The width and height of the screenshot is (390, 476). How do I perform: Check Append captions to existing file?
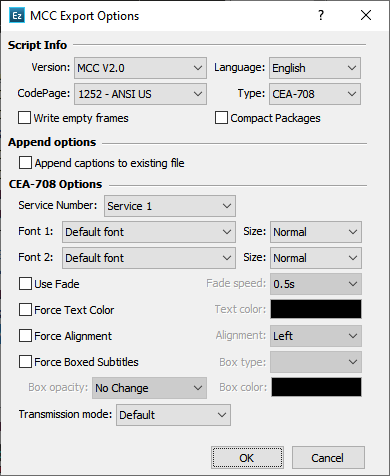25,163
